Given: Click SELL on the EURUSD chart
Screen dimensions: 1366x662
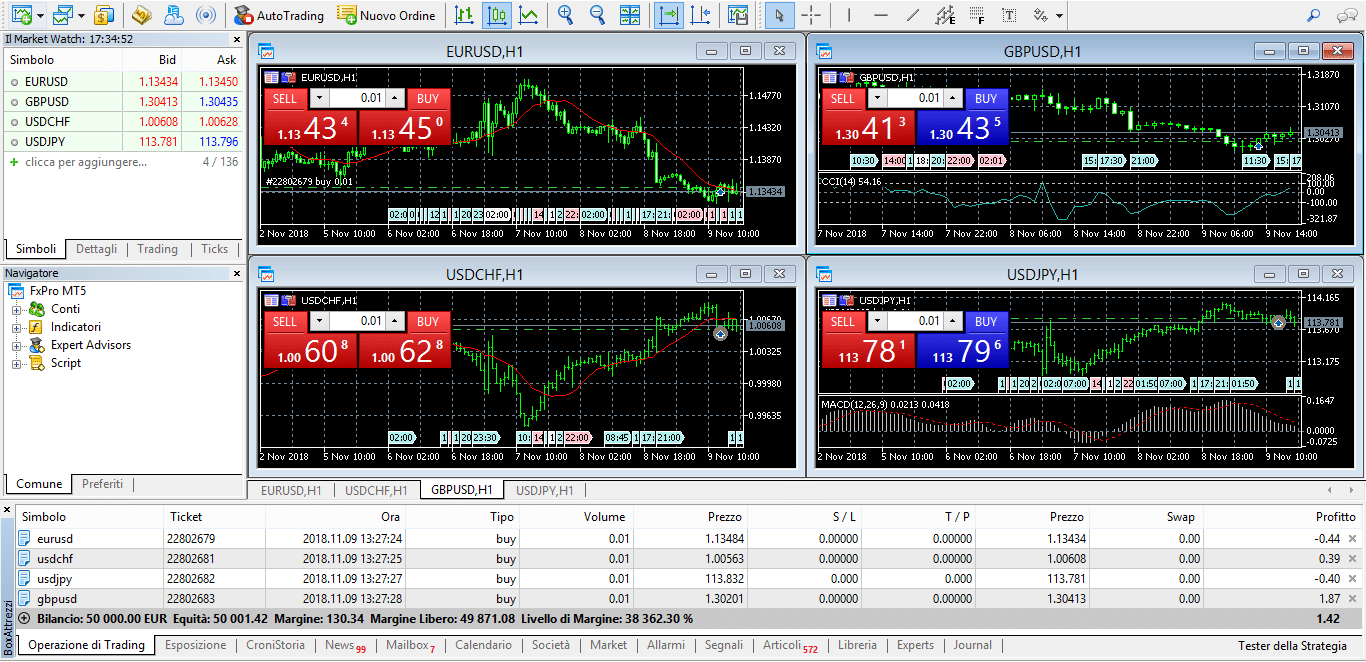Looking at the screenshot, I should pyautogui.click(x=285, y=98).
